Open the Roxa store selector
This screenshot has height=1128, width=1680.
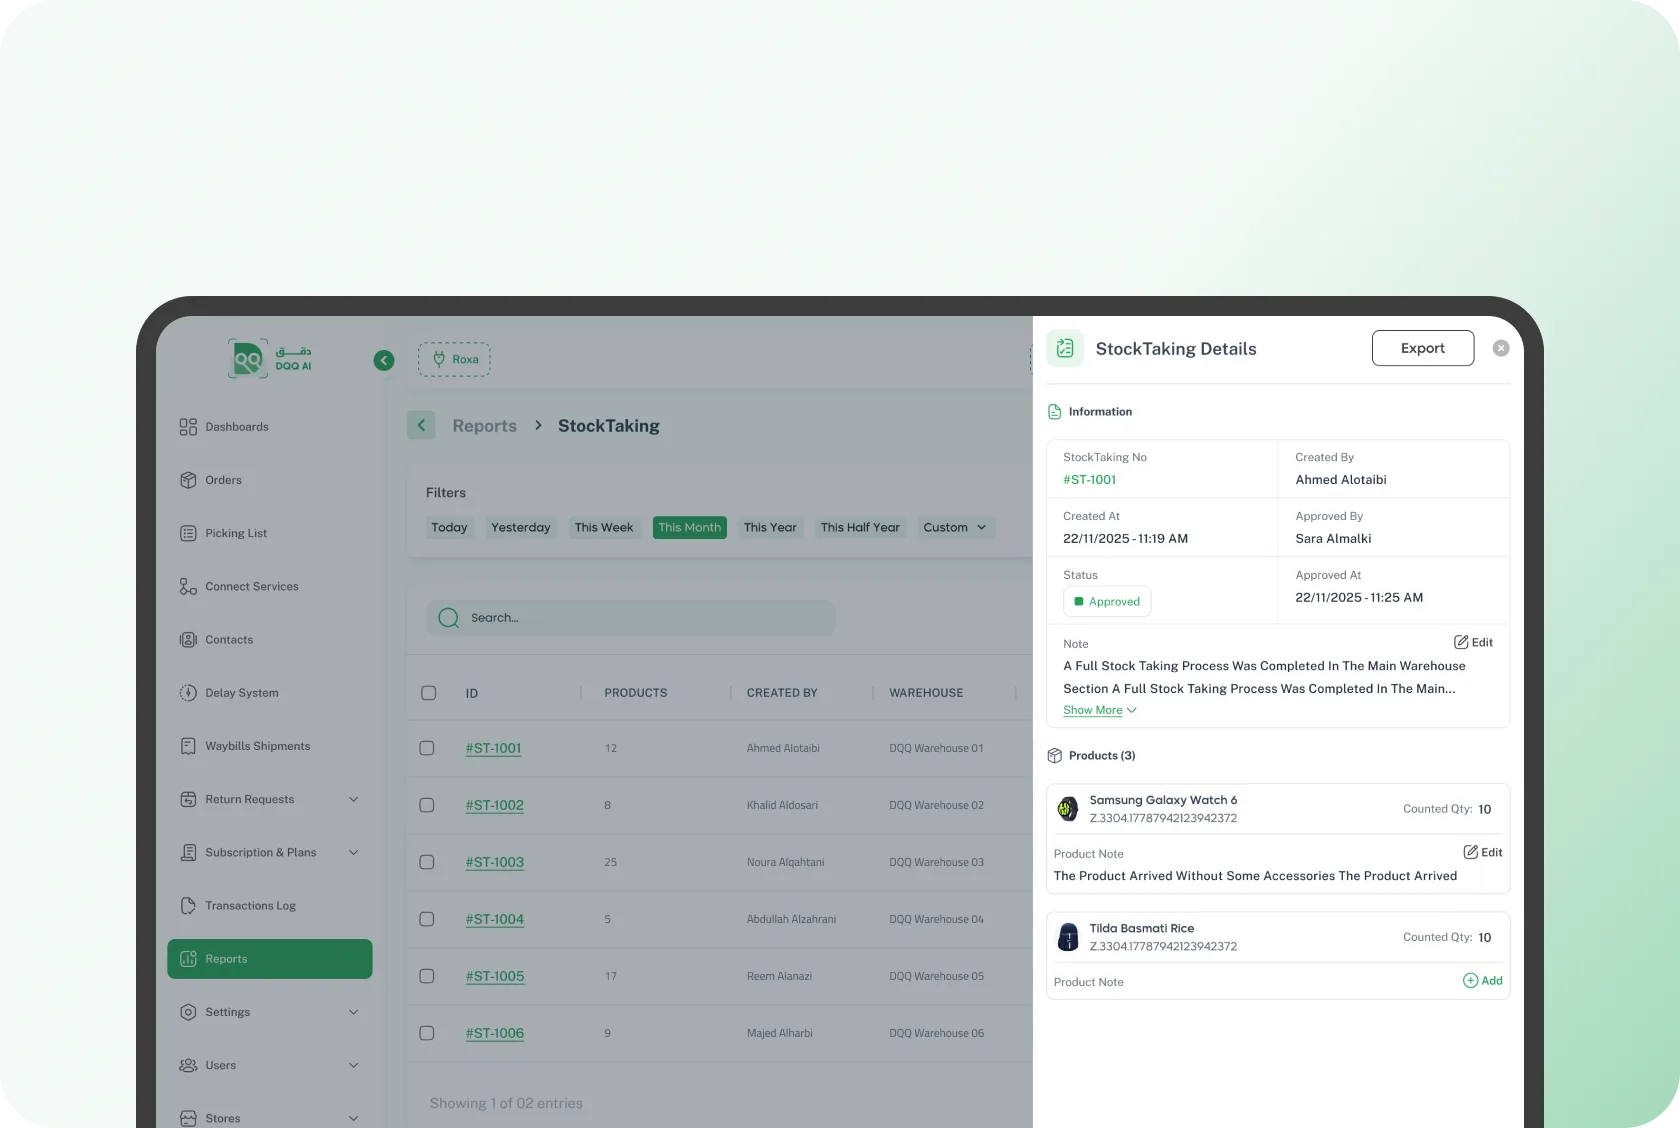[454, 359]
